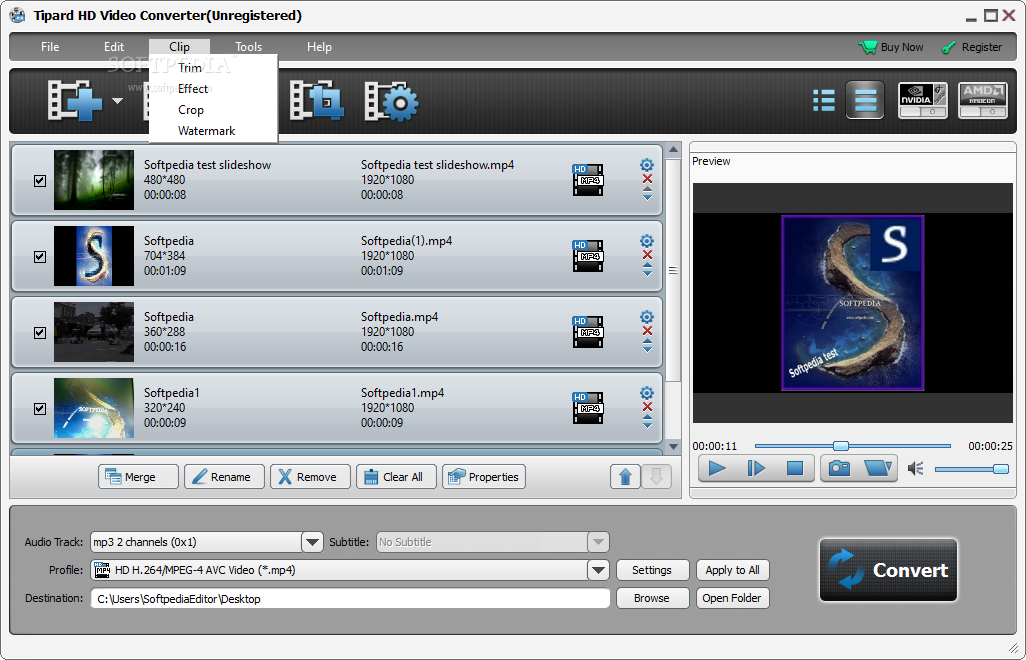Screen dimensions: 1026x660
Task: Move the selected item up with the blue arrow button
Action: [x=625, y=477]
